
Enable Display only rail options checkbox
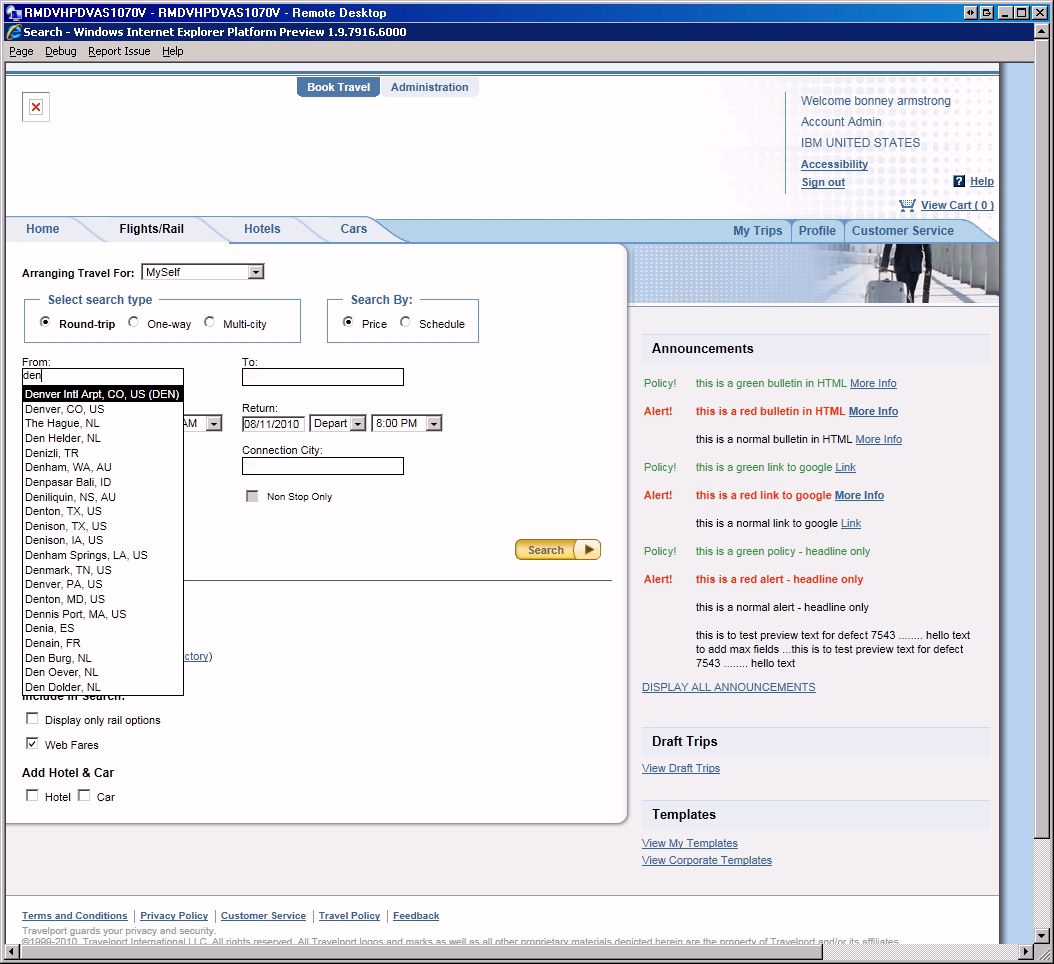[x=32, y=719]
